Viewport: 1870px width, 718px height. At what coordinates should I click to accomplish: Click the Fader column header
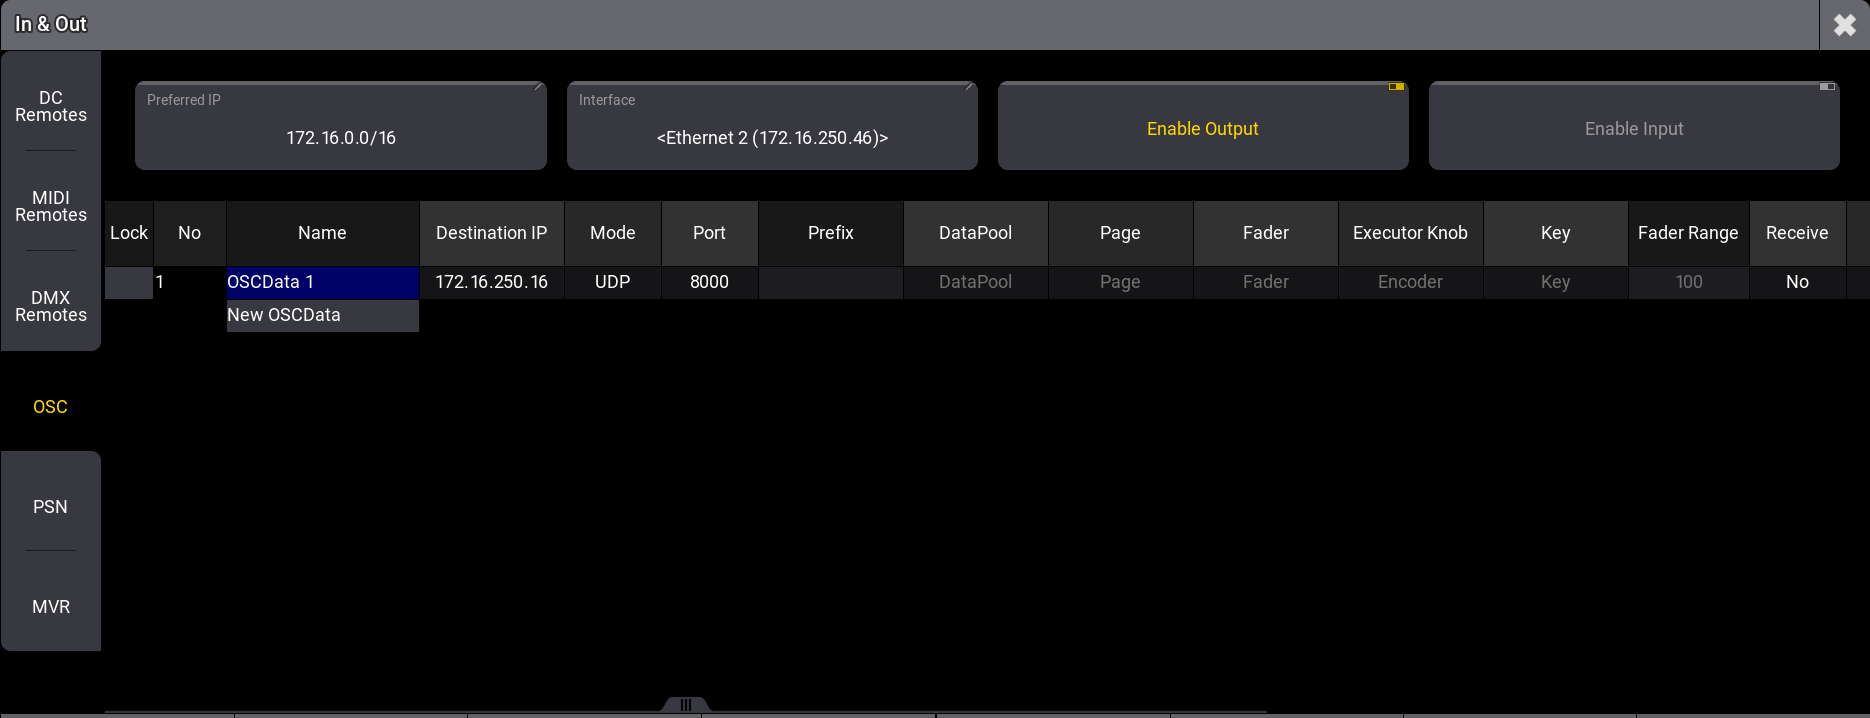point(1266,233)
